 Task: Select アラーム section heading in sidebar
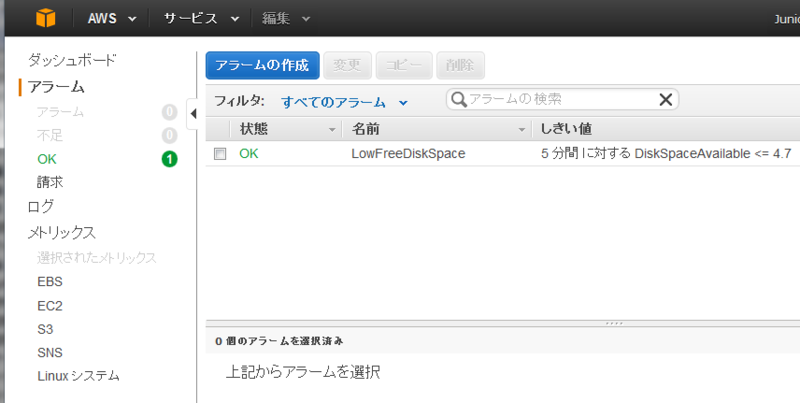coord(56,87)
